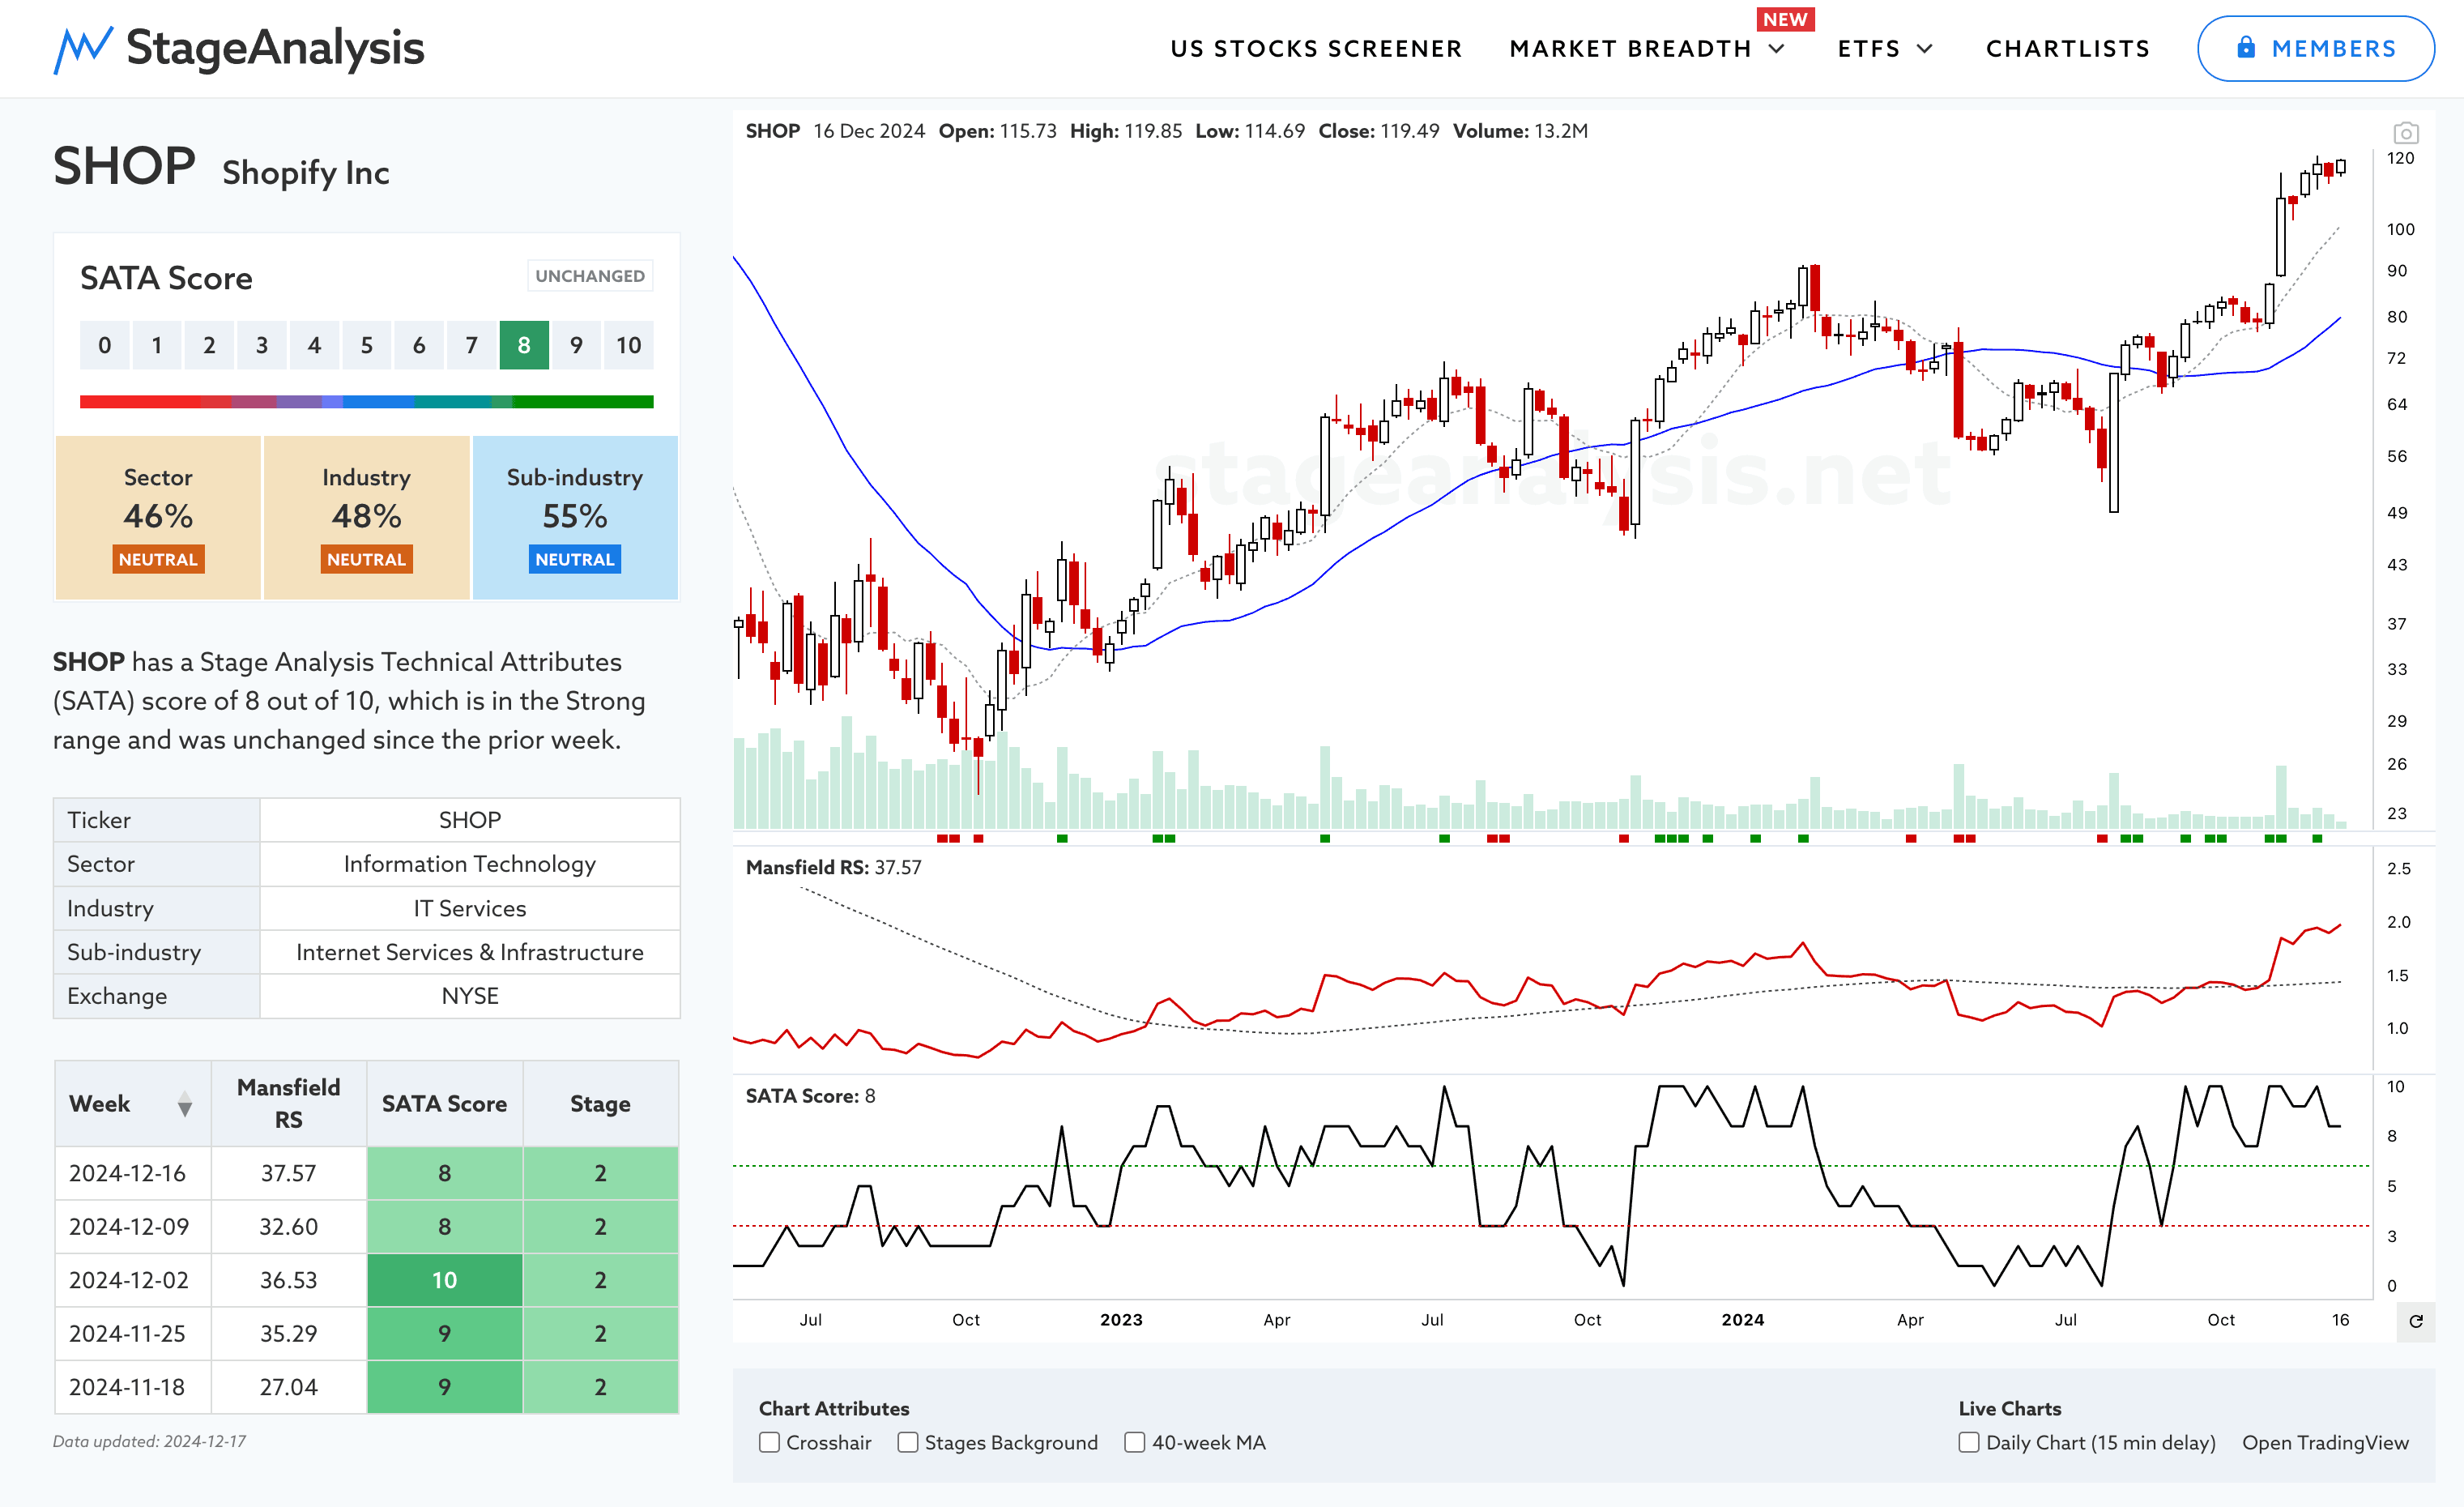Click SATA score gradient color bar
Image resolution: width=2464 pixels, height=1507 pixels.
[366, 401]
